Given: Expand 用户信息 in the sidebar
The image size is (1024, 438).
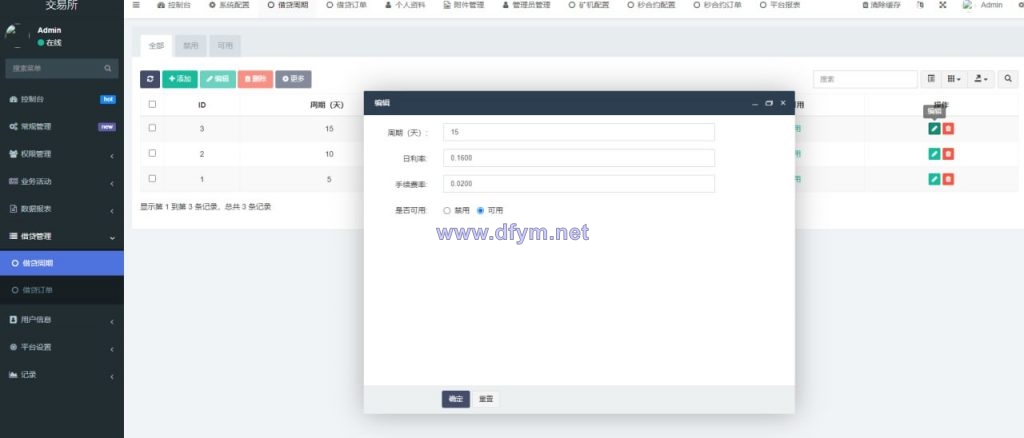Looking at the screenshot, I should pyautogui.click(x=61, y=320).
